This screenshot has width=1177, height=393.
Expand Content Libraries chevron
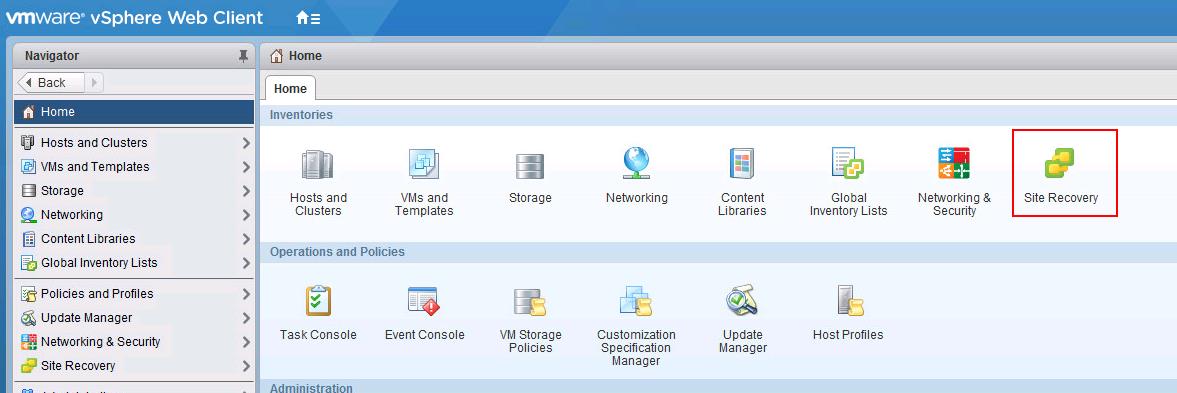coord(245,238)
